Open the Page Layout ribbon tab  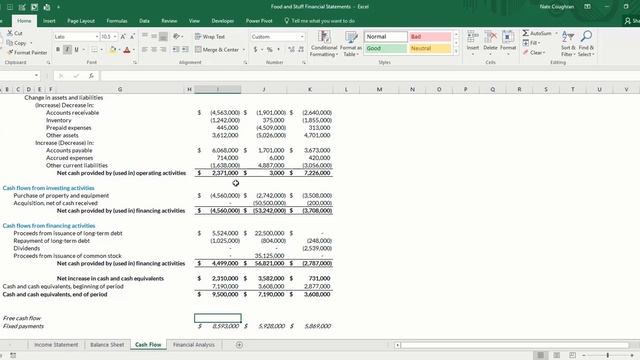[x=81, y=21]
